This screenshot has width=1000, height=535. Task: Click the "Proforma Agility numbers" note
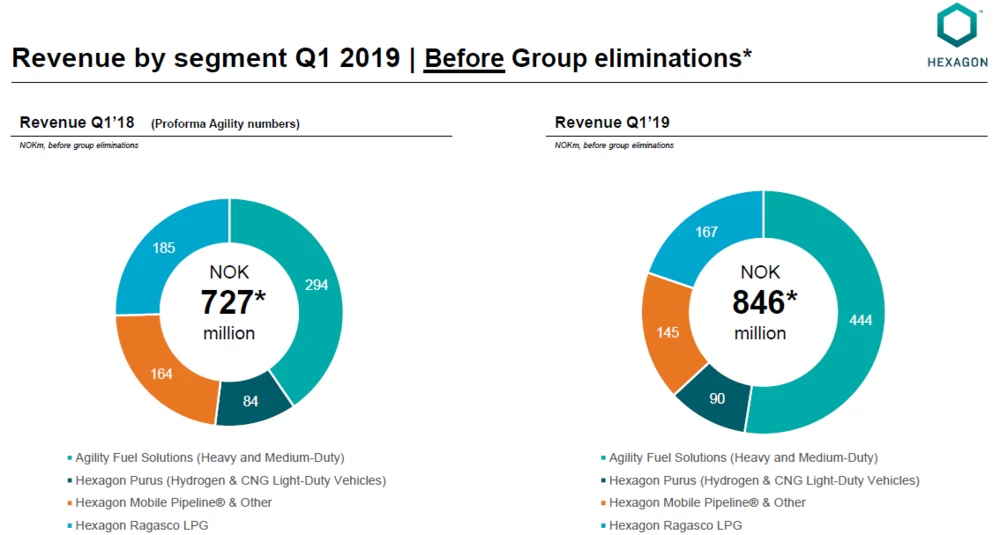tap(225, 124)
